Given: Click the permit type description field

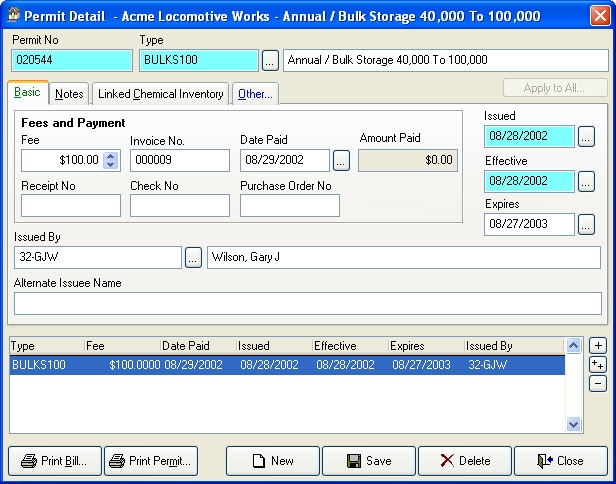Looking at the screenshot, I should point(446,60).
